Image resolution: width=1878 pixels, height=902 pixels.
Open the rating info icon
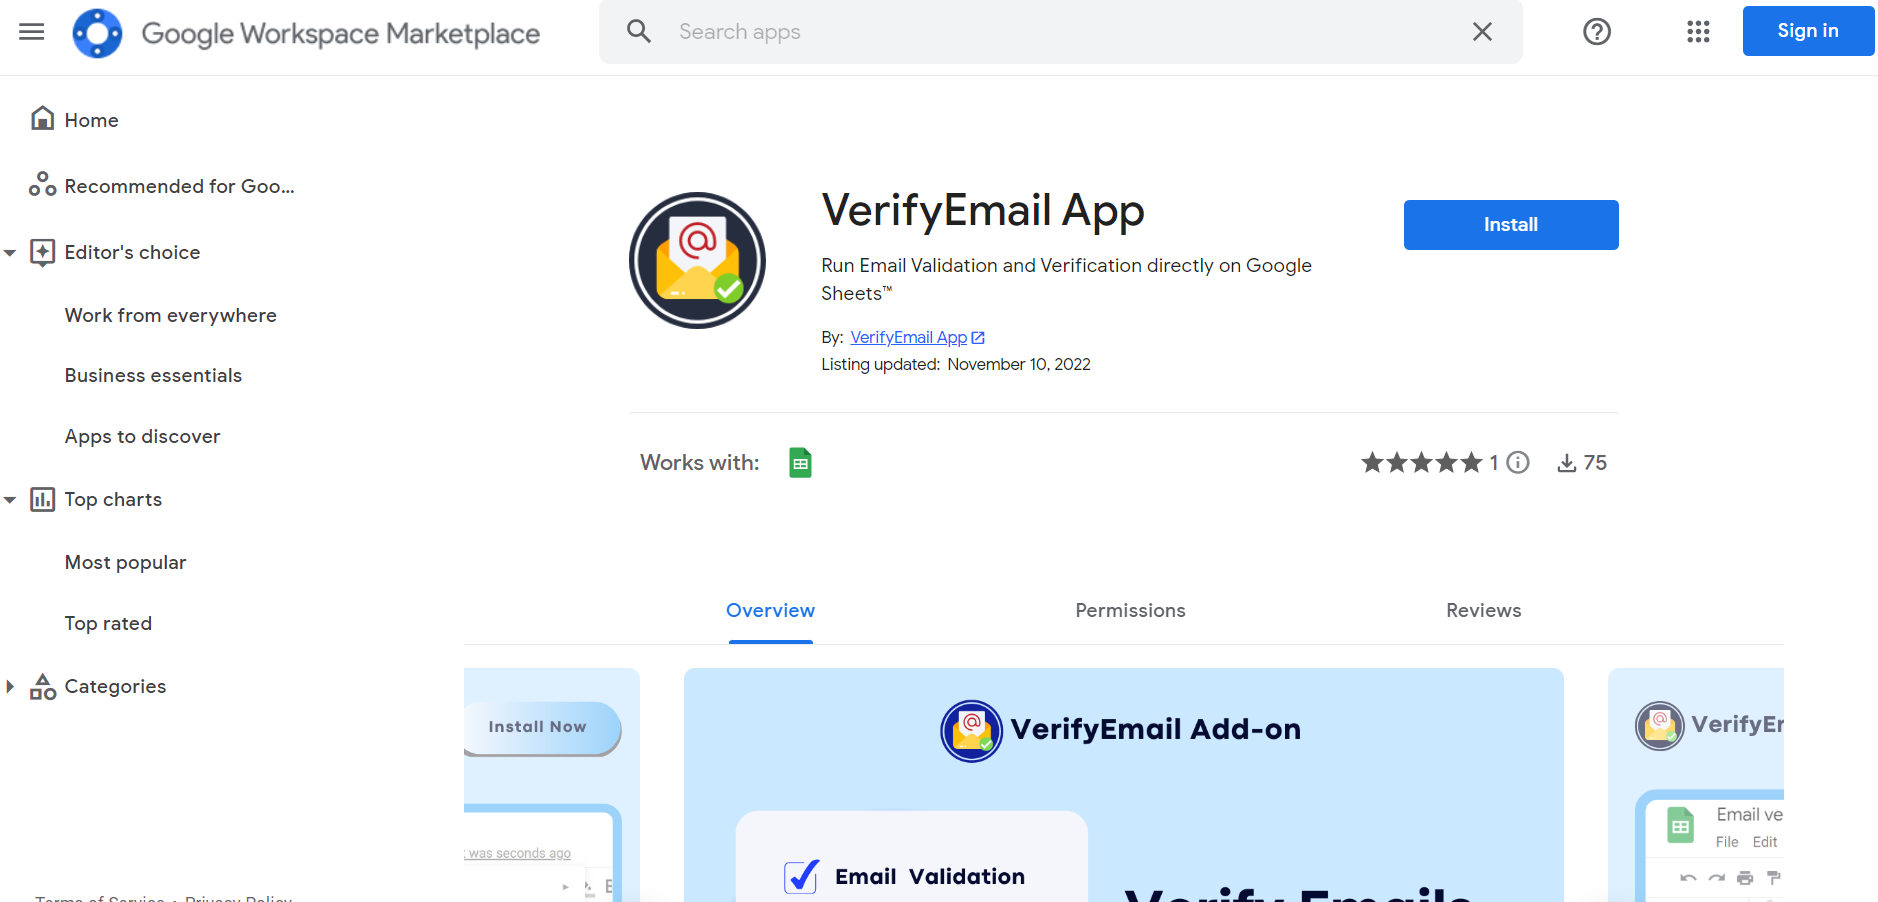click(1518, 462)
